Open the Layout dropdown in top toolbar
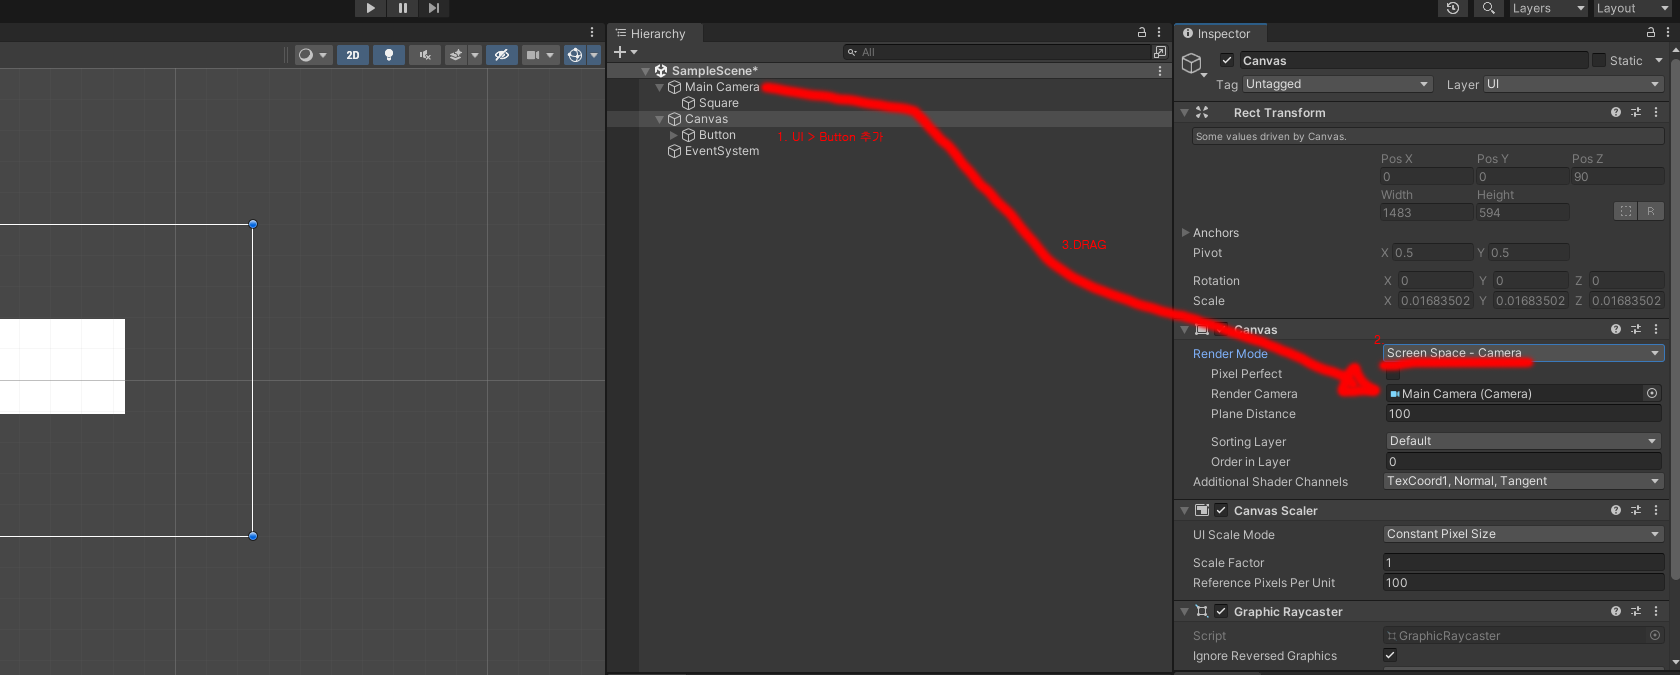The width and height of the screenshot is (1680, 675). (x=1634, y=8)
